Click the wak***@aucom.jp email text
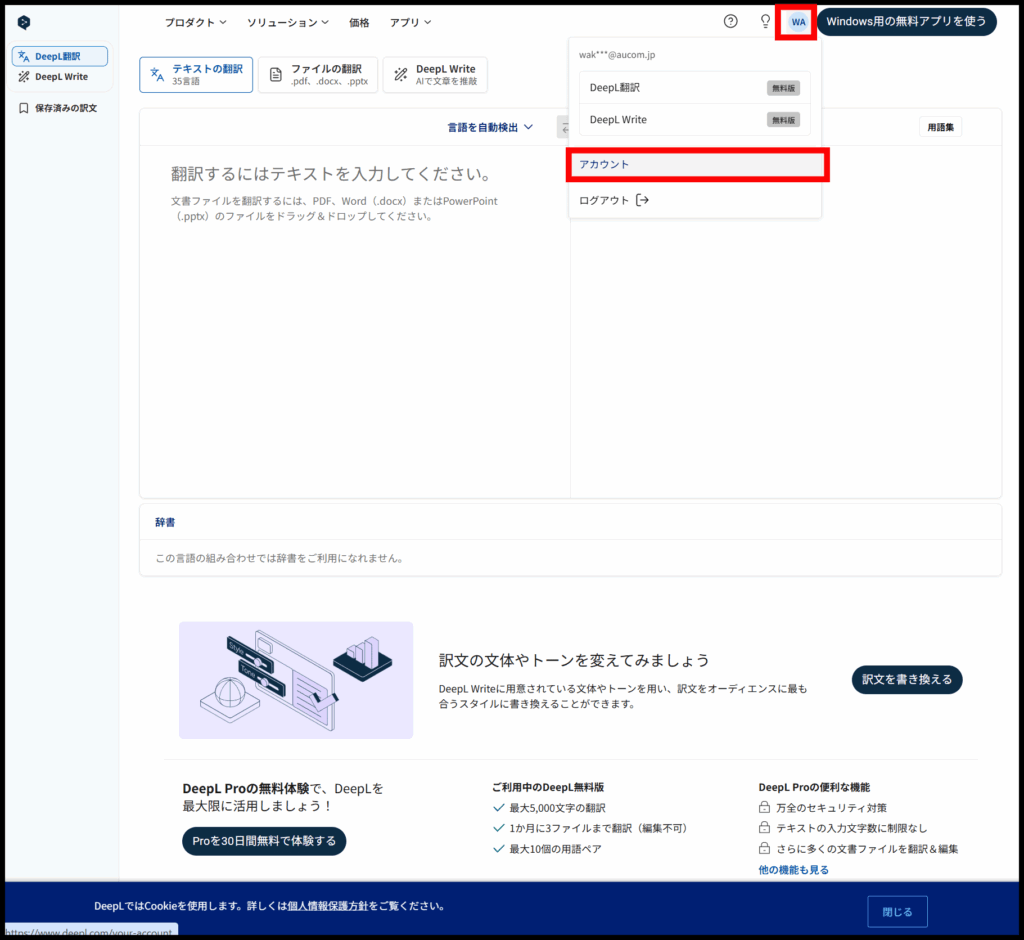The height and width of the screenshot is (940, 1024). pos(617,55)
